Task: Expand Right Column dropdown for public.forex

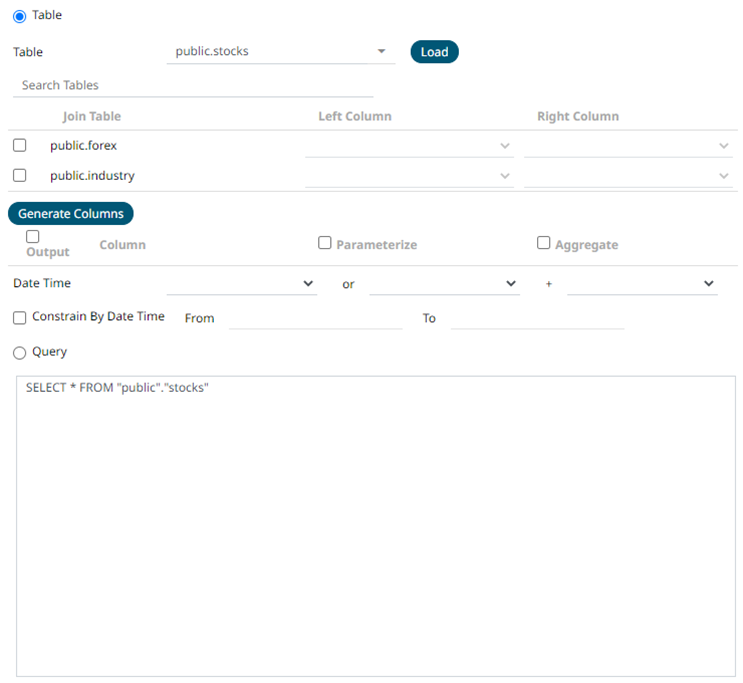Action: pos(628,146)
